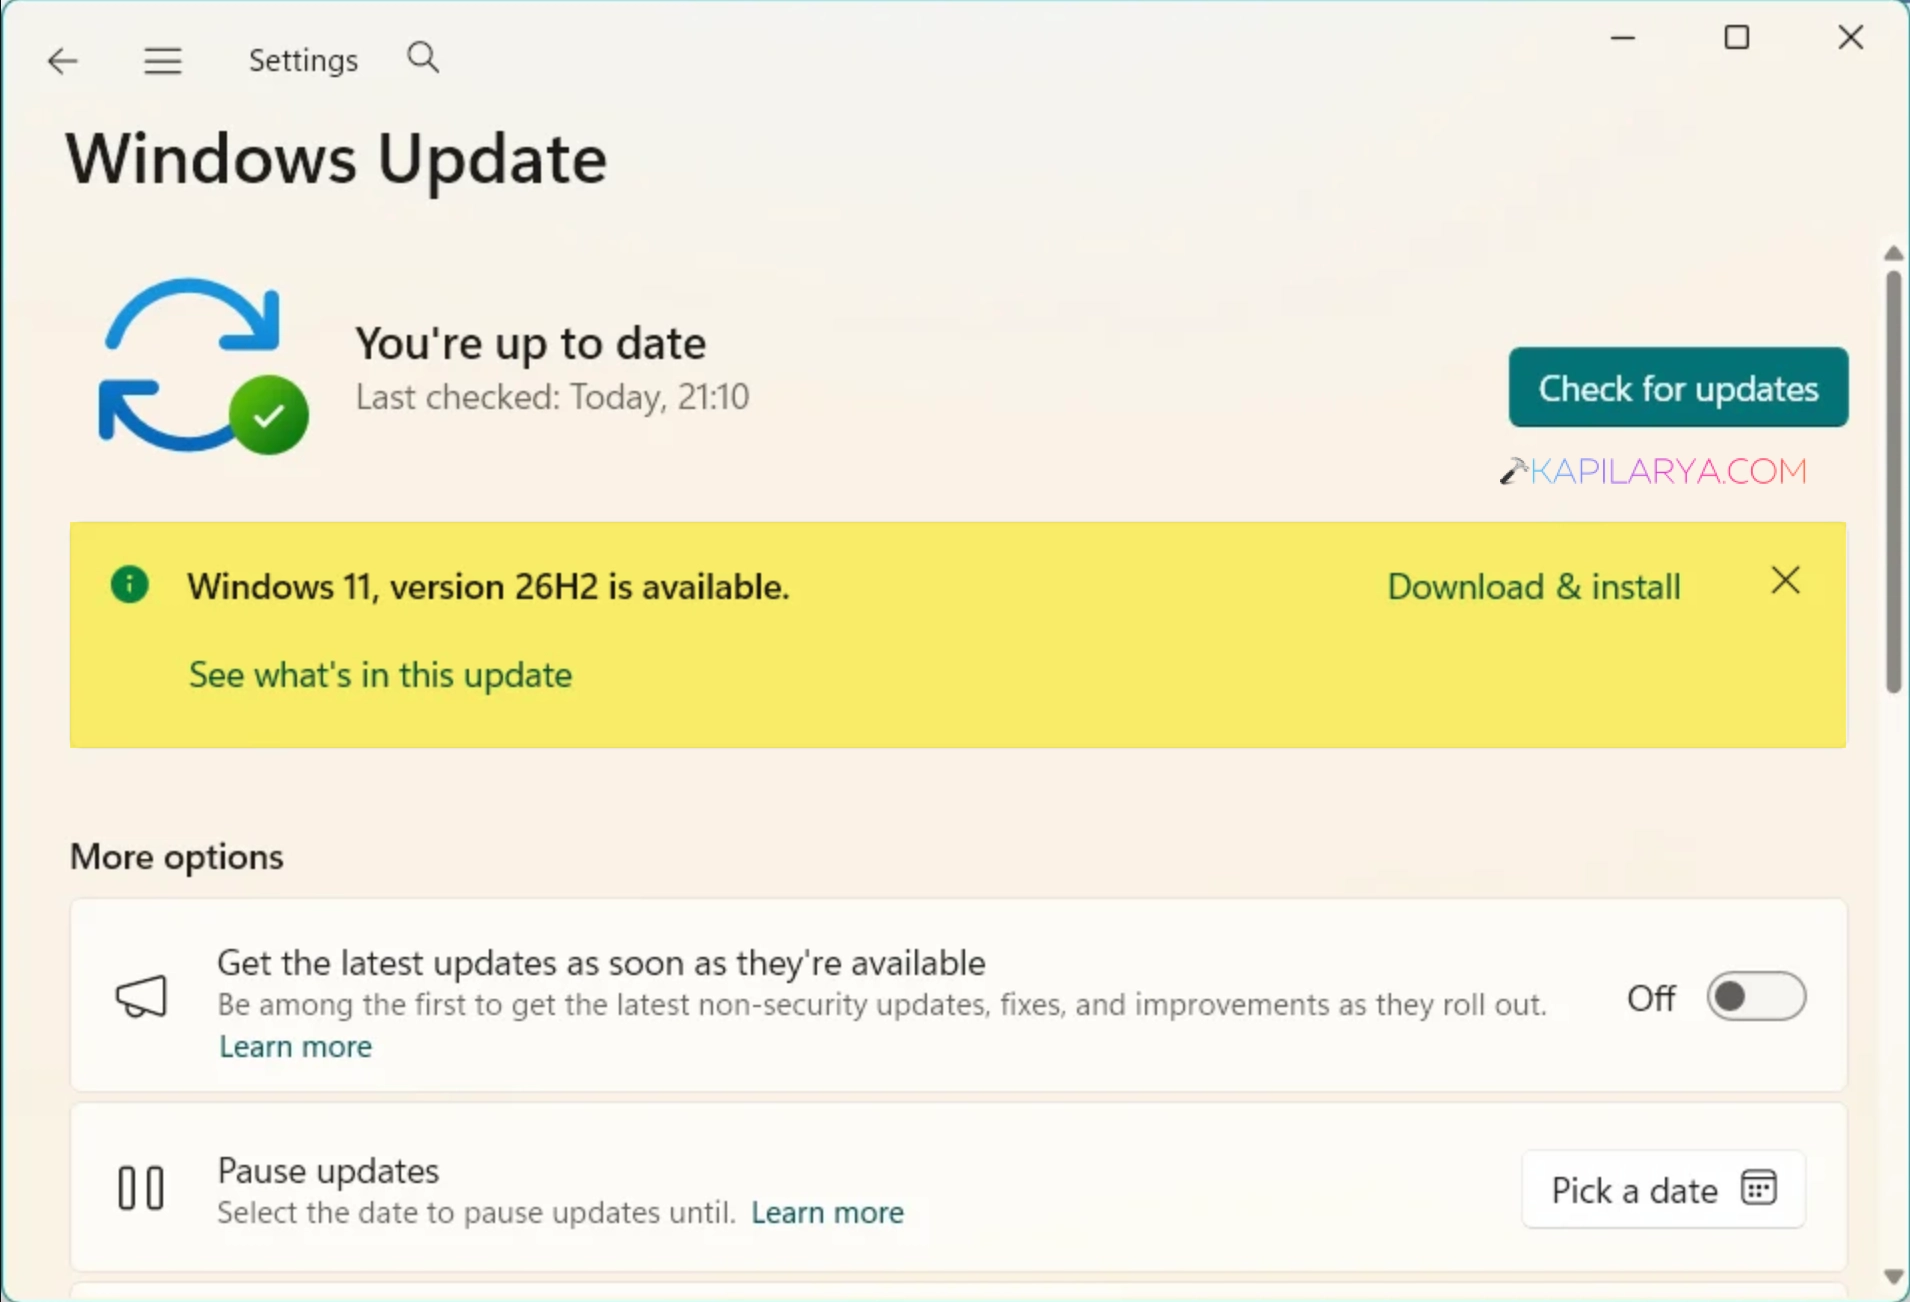
Task: Click 'Pause updates' row title
Action: coord(328,1171)
